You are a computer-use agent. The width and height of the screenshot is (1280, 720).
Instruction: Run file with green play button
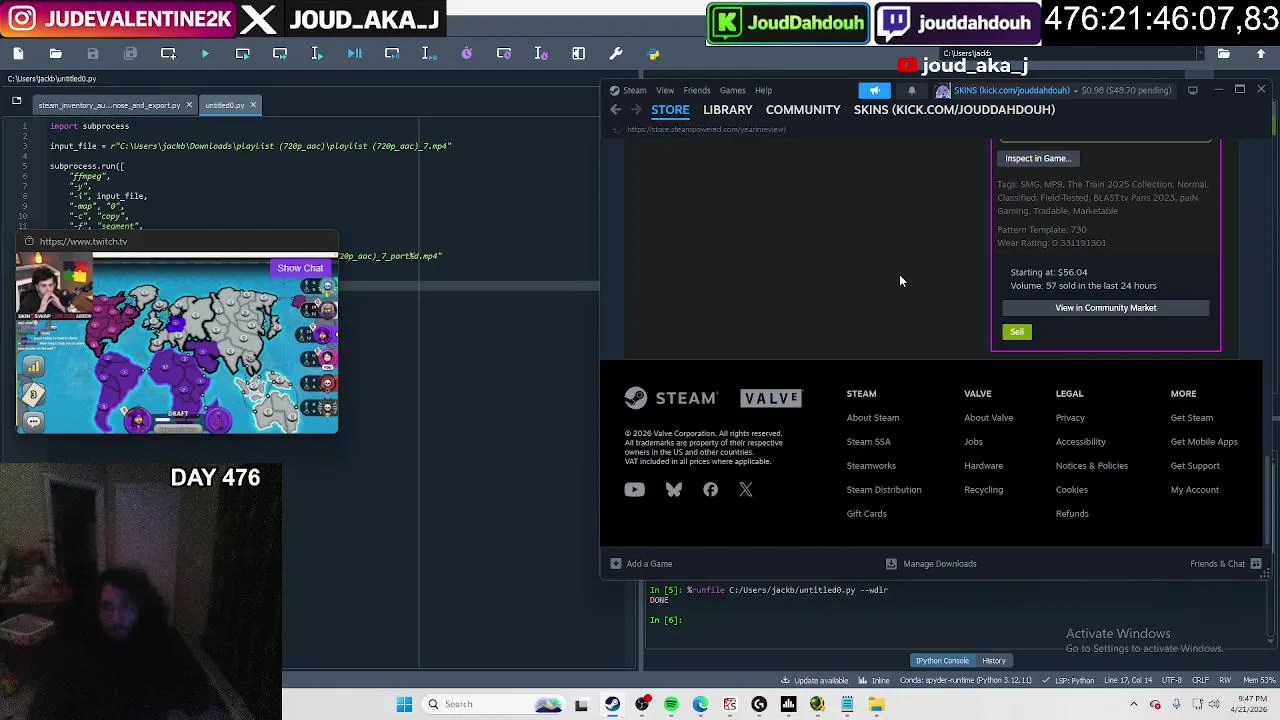click(205, 53)
